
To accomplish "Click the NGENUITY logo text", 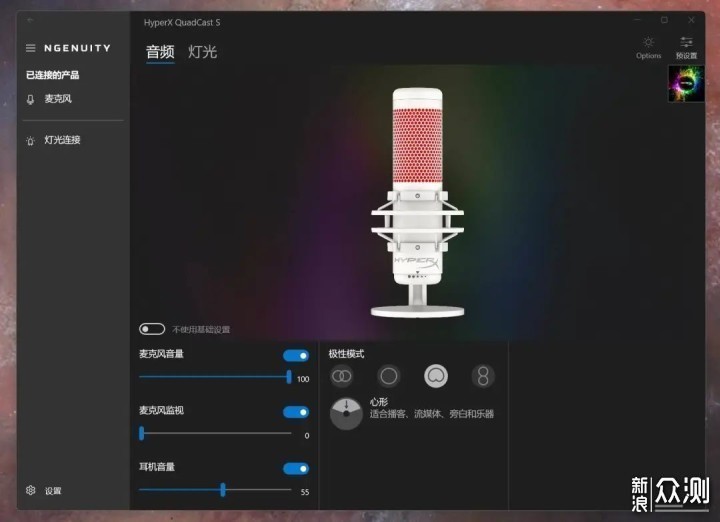I will point(77,48).
